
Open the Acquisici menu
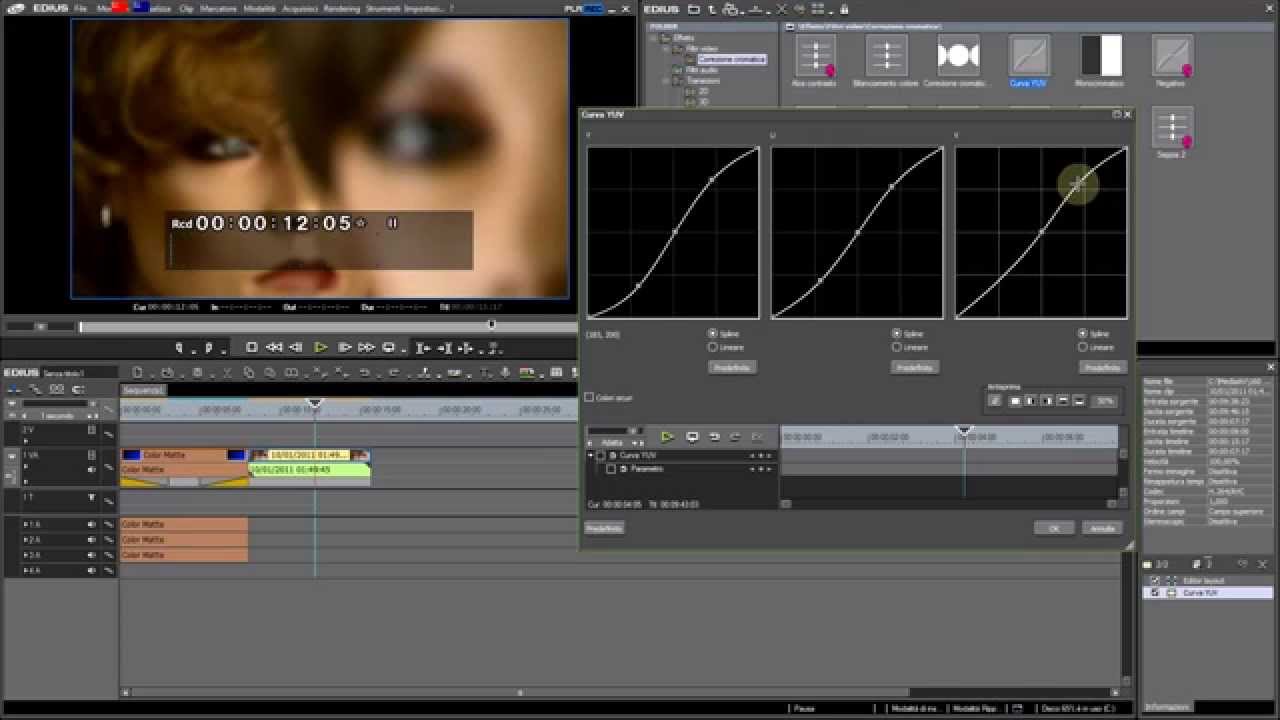click(300, 8)
